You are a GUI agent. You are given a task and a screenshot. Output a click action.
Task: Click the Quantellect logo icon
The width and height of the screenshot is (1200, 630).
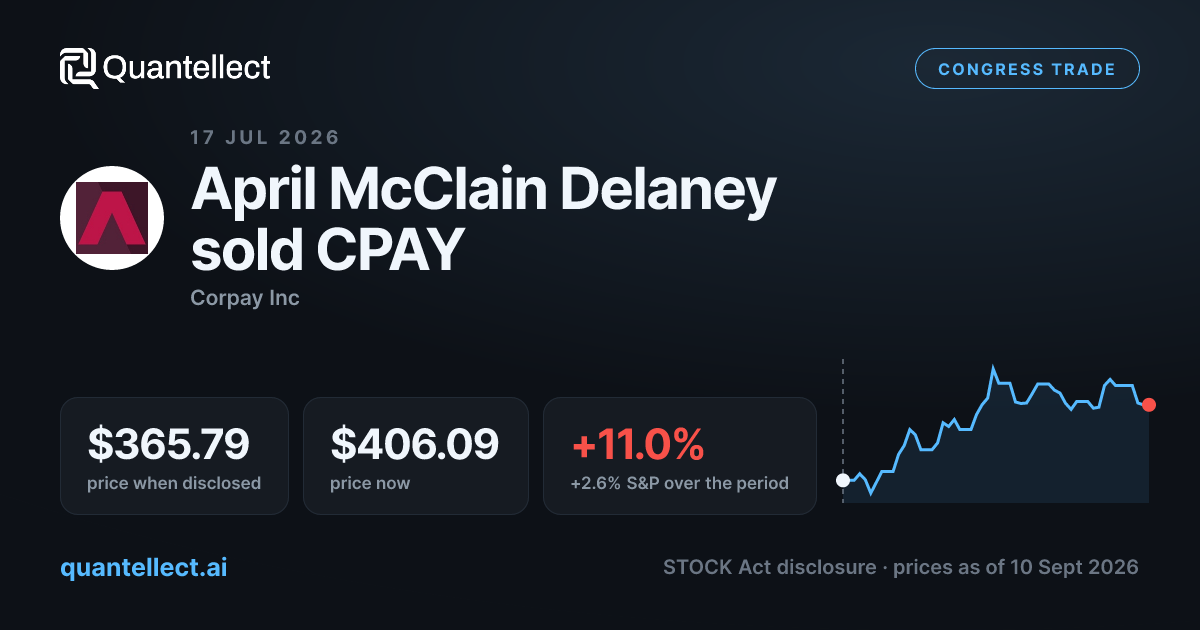(x=79, y=68)
